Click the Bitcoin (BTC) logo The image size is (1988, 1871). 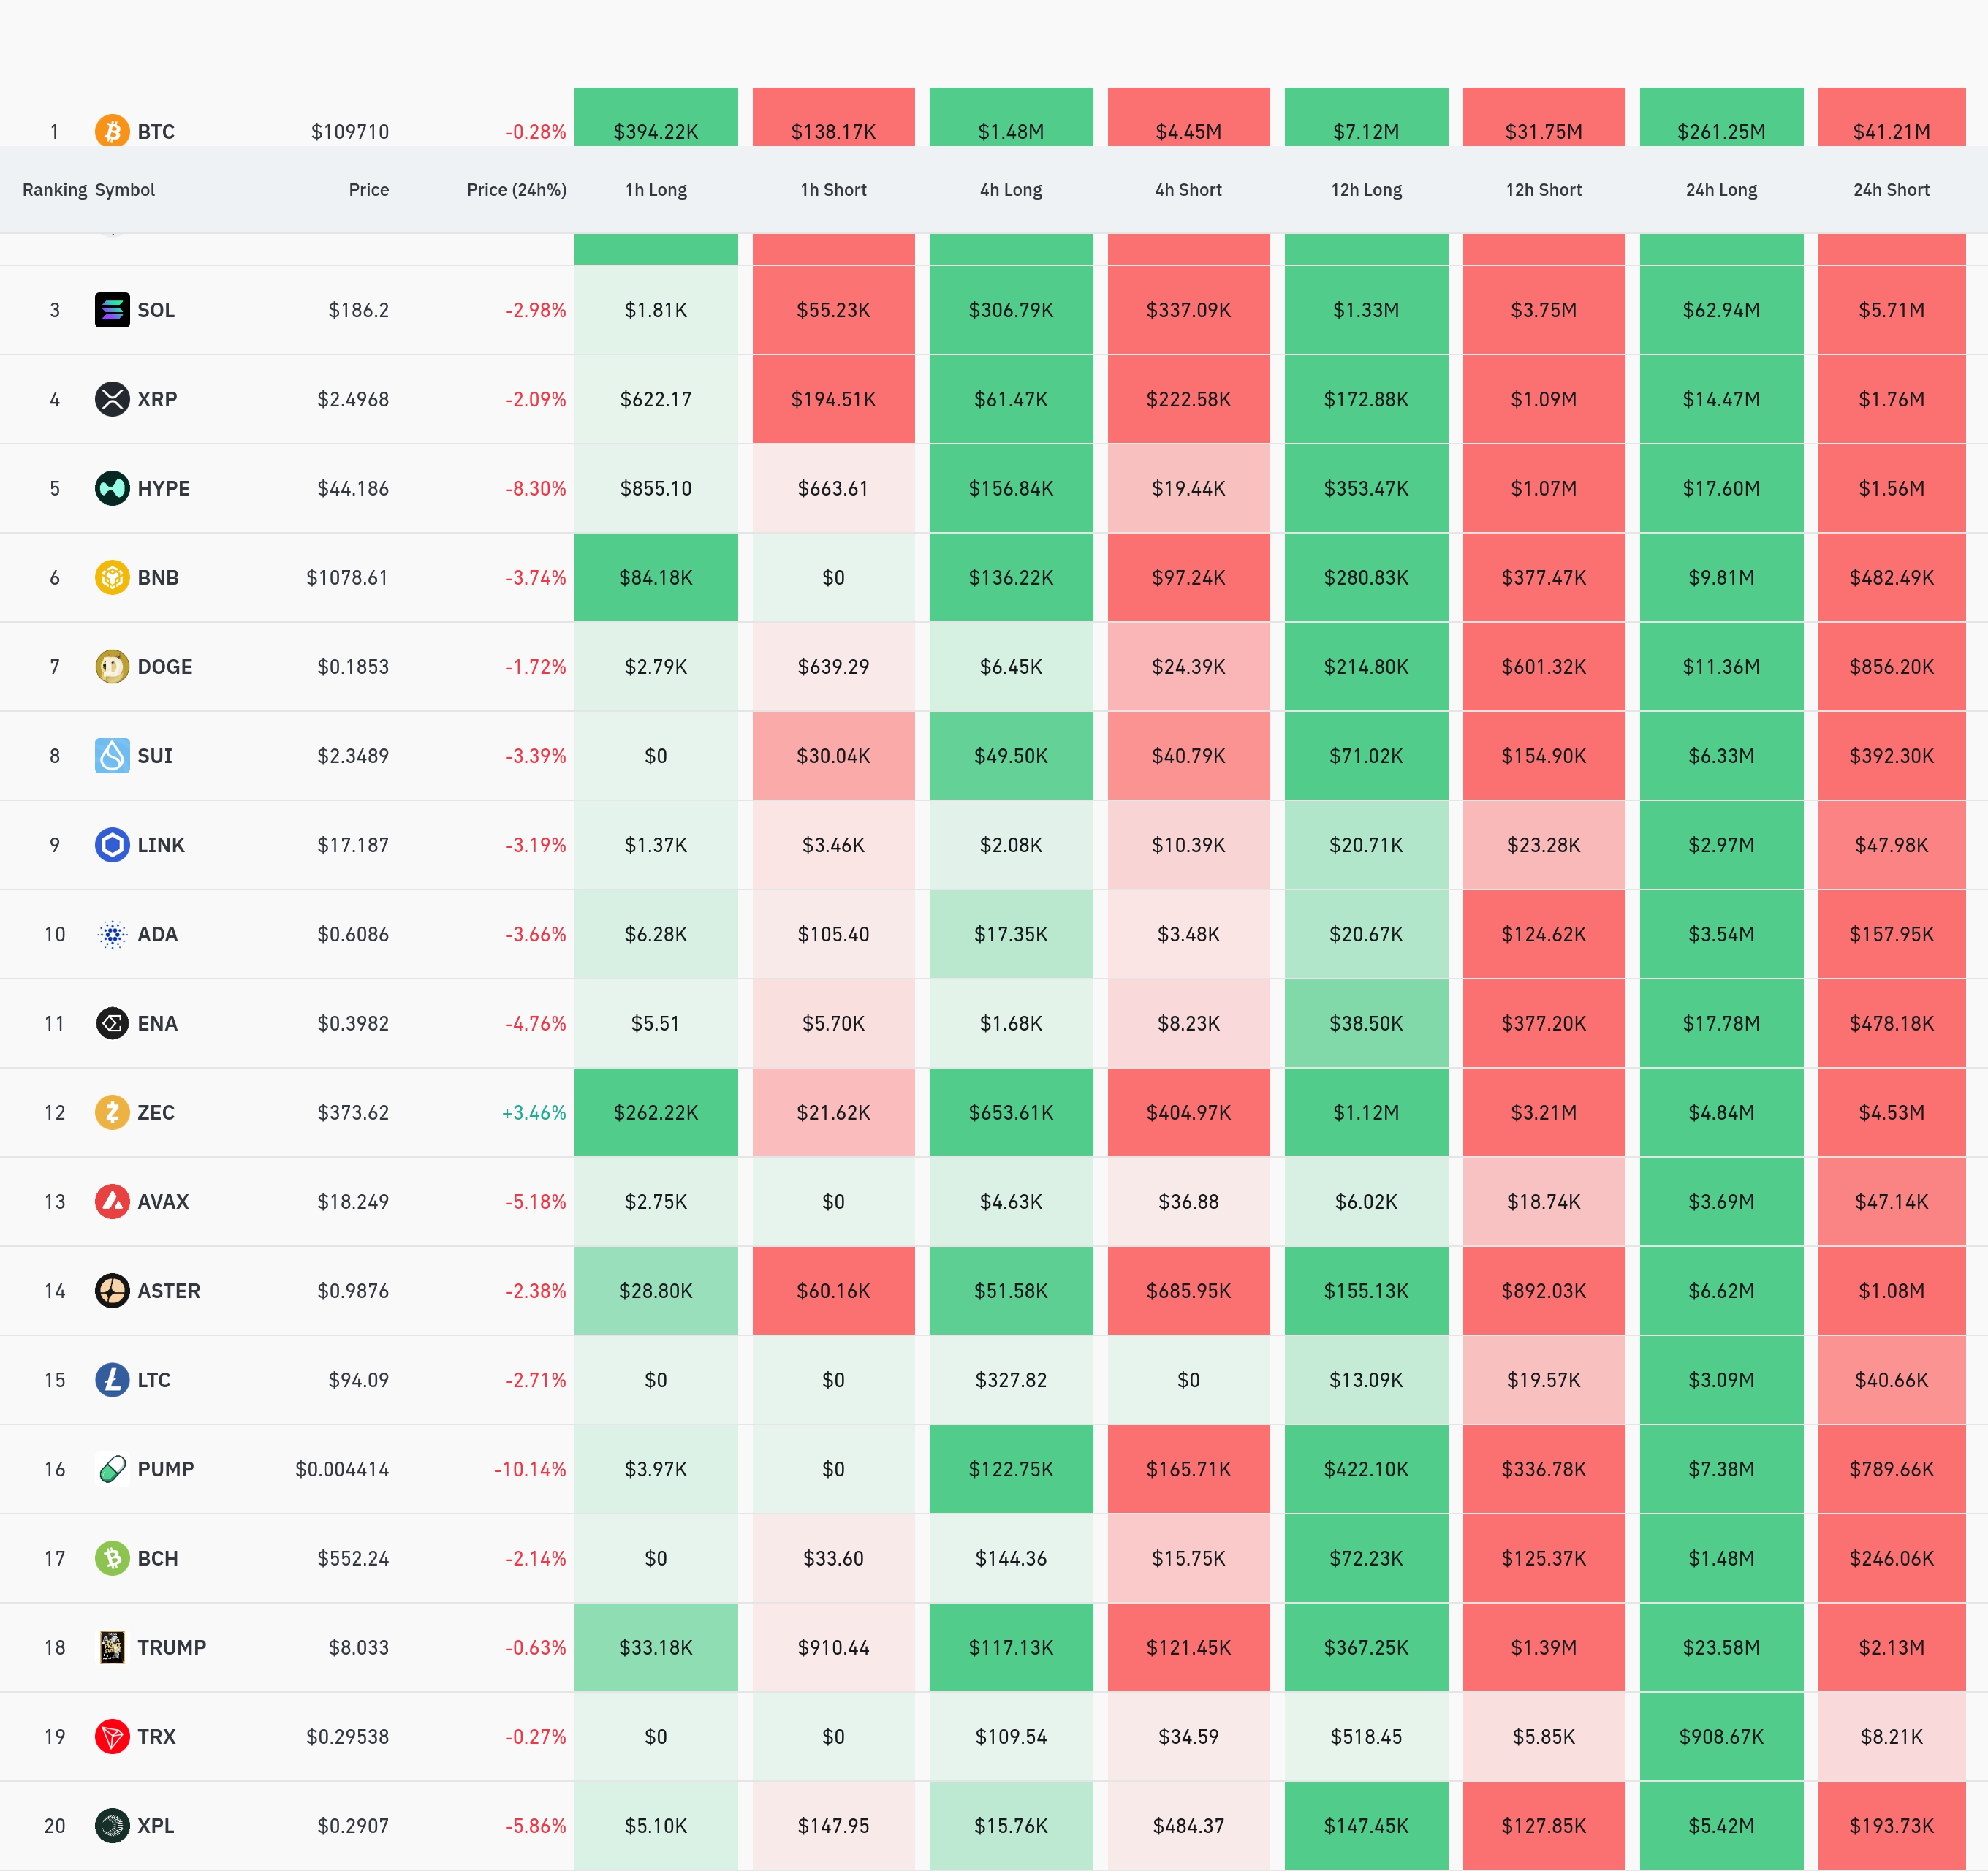click(112, 131)
